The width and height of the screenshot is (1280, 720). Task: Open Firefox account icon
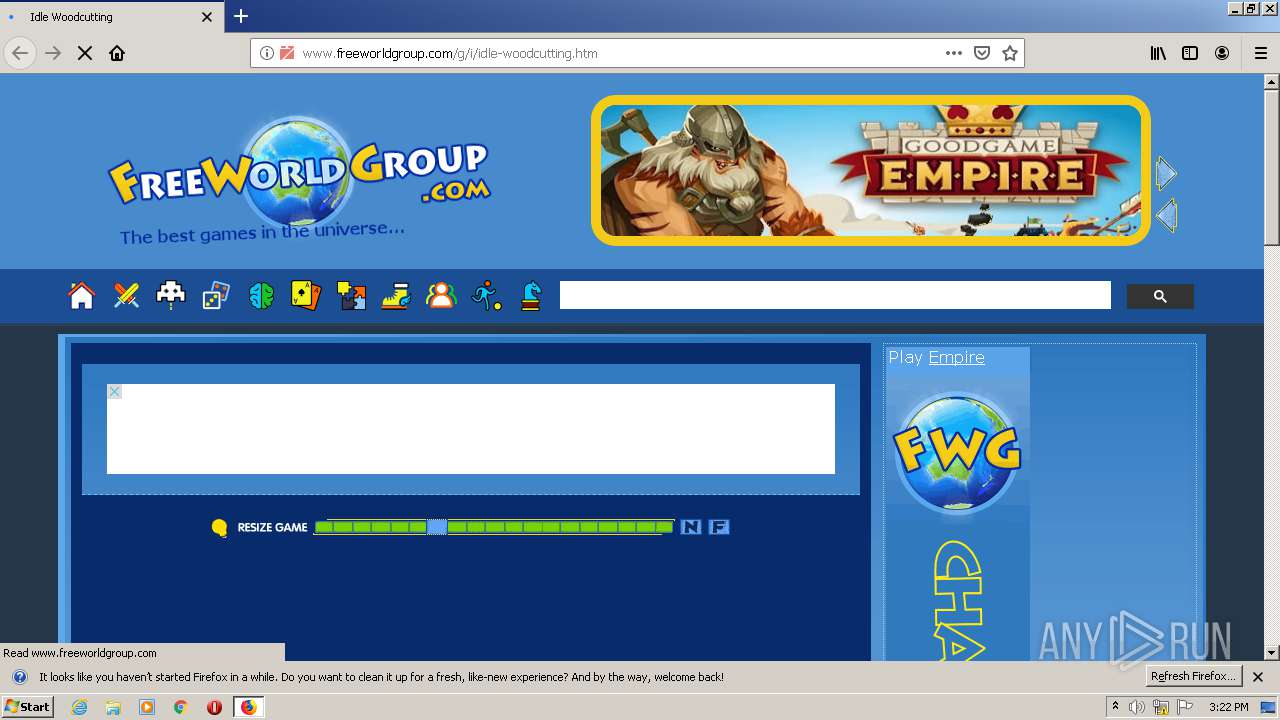click(1222, 53)
